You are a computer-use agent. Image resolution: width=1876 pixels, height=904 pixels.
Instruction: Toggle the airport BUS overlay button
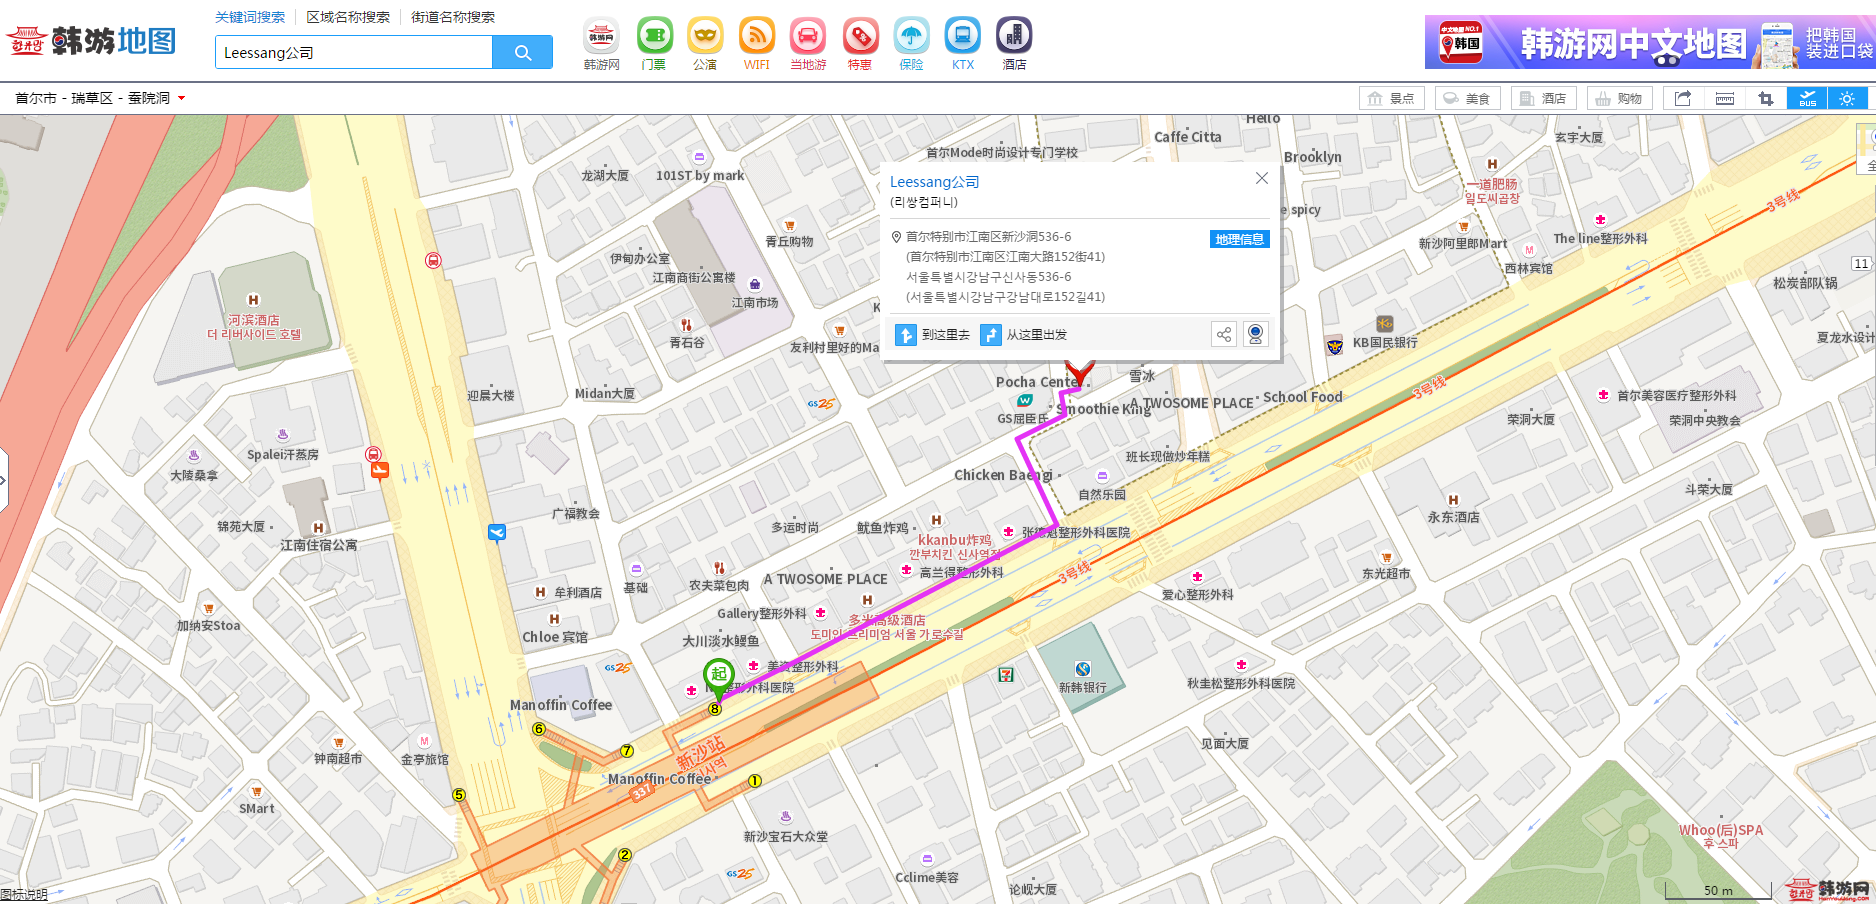pos(1808,98)
